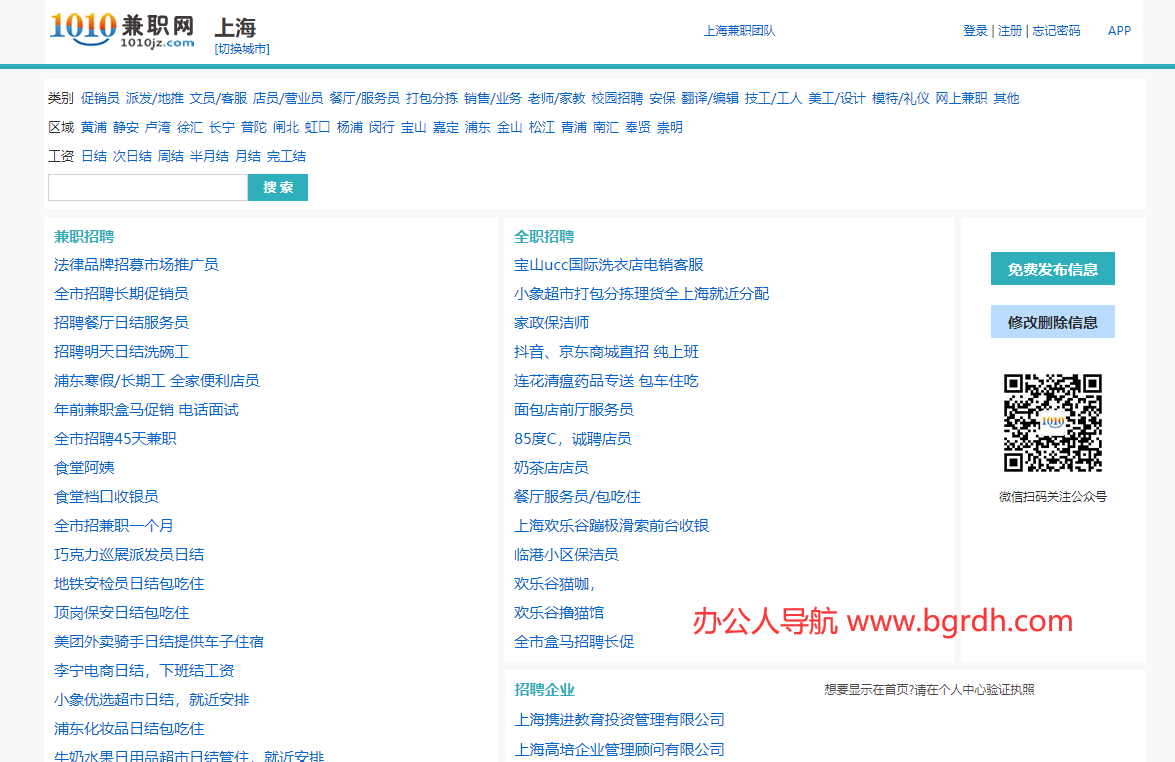Screen dimensions: 1175x762
Task: Open the APP link in header
Action: click(x=1119, y=31)
